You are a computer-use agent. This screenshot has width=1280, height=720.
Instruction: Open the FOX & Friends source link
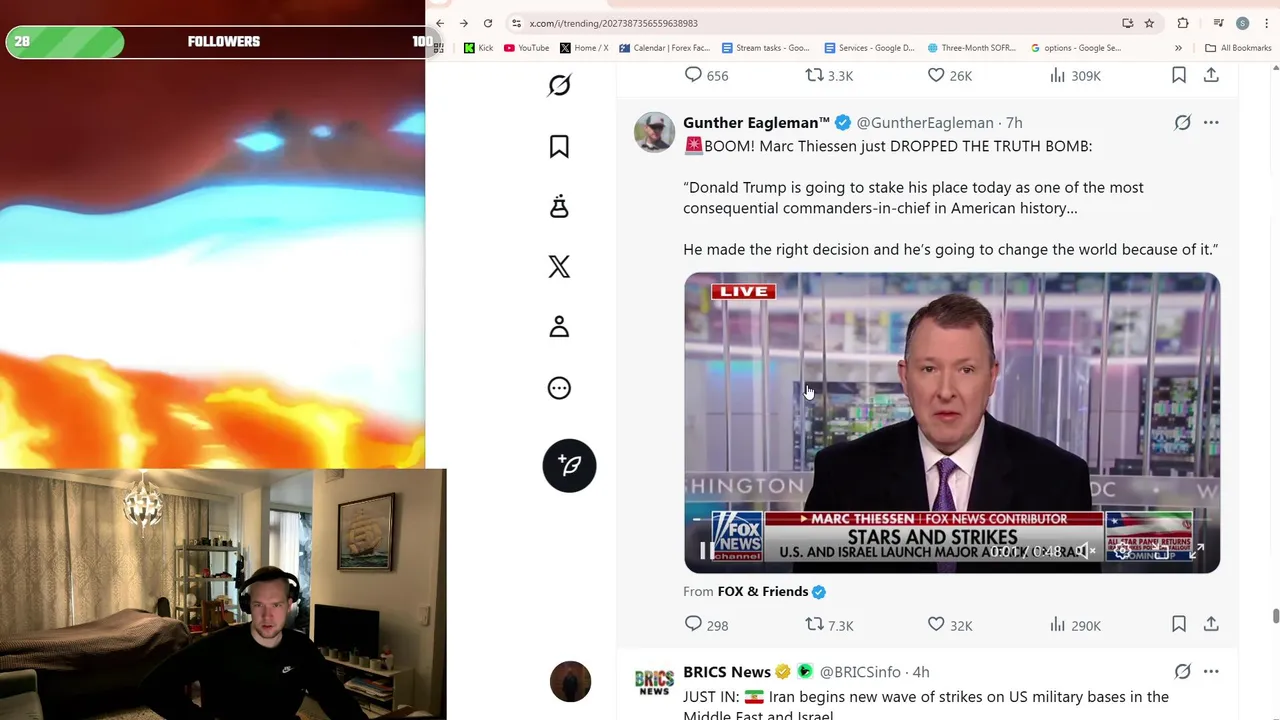762,591
